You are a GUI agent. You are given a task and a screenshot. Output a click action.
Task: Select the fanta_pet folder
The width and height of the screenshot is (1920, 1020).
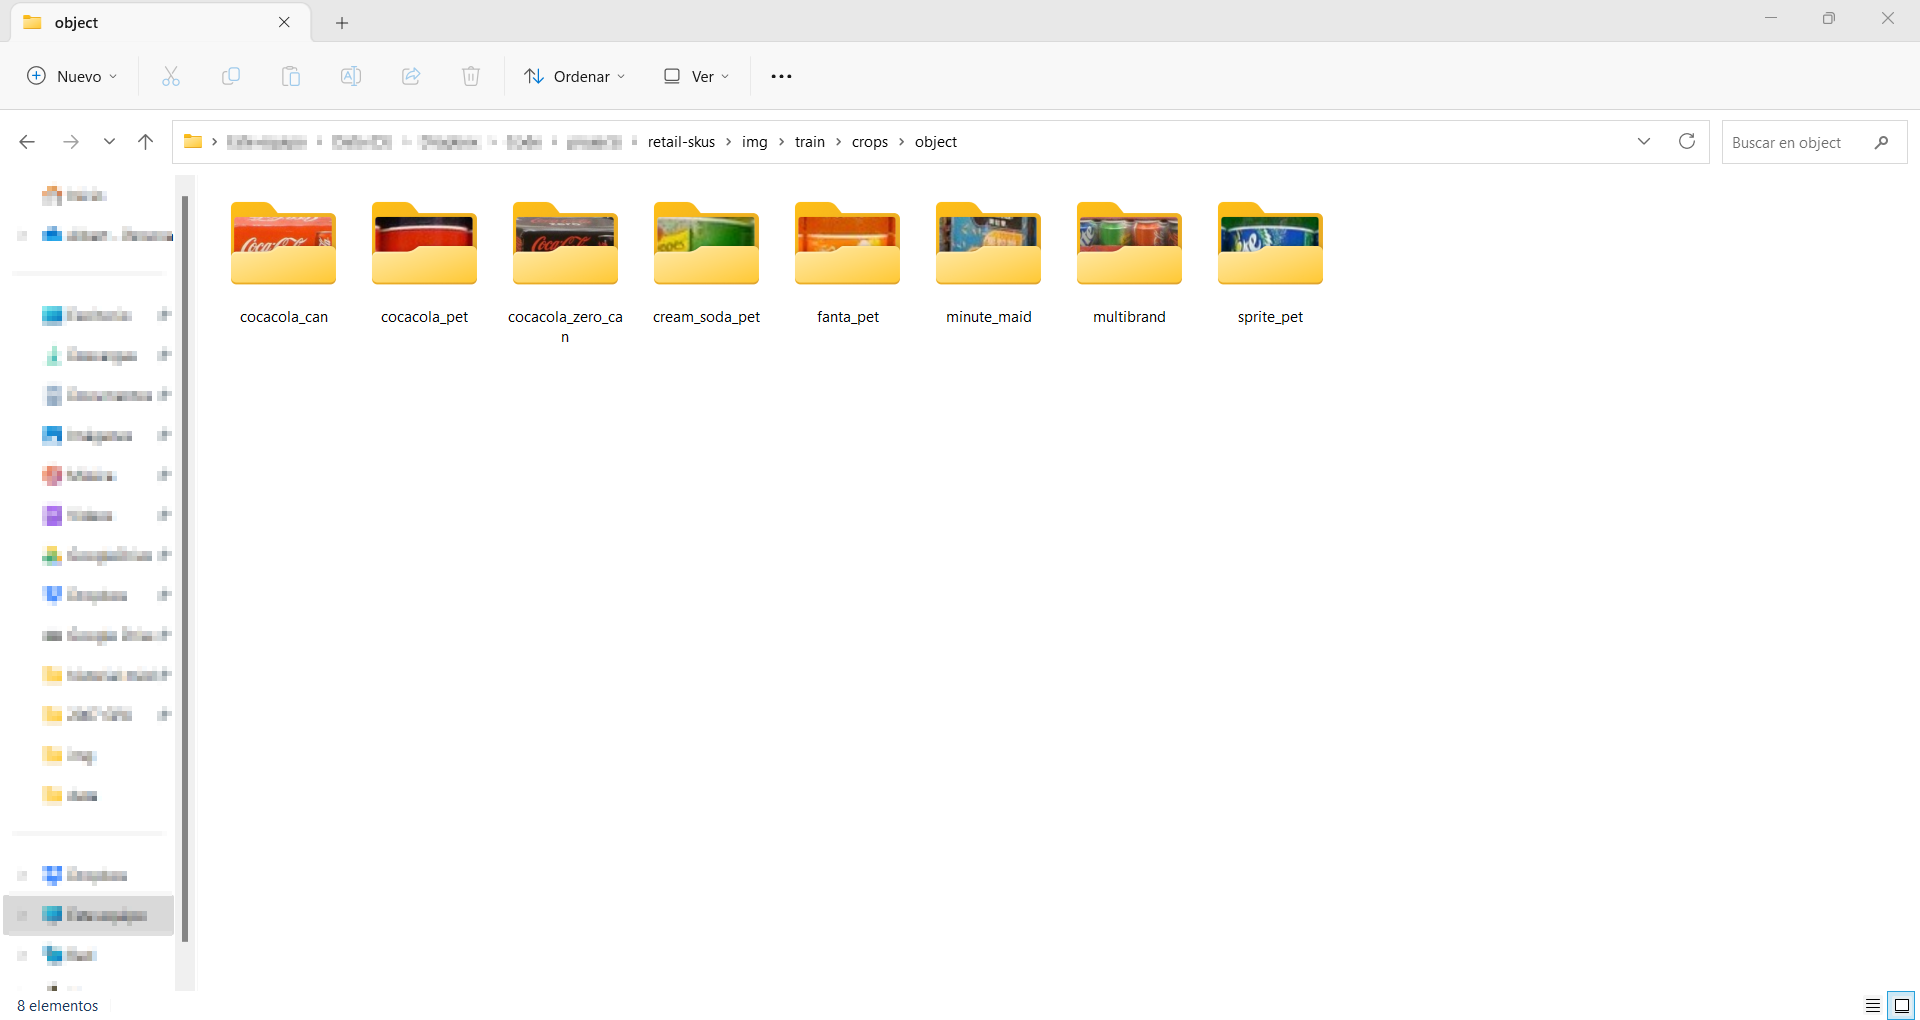[848, 263]
